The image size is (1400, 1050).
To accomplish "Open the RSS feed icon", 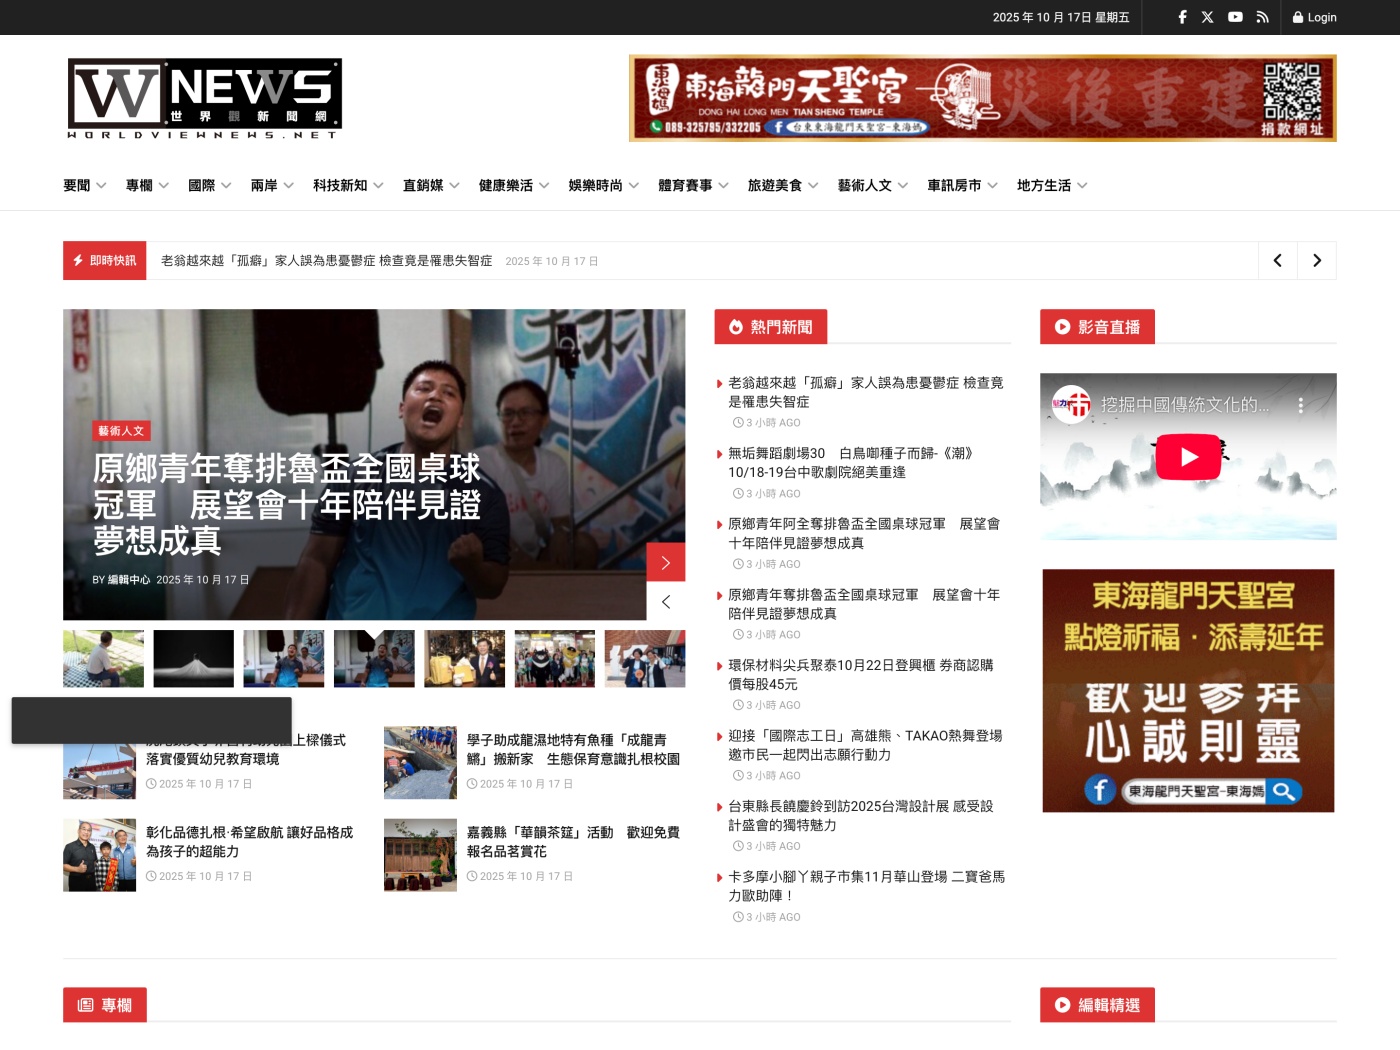I will point(1262,17).
